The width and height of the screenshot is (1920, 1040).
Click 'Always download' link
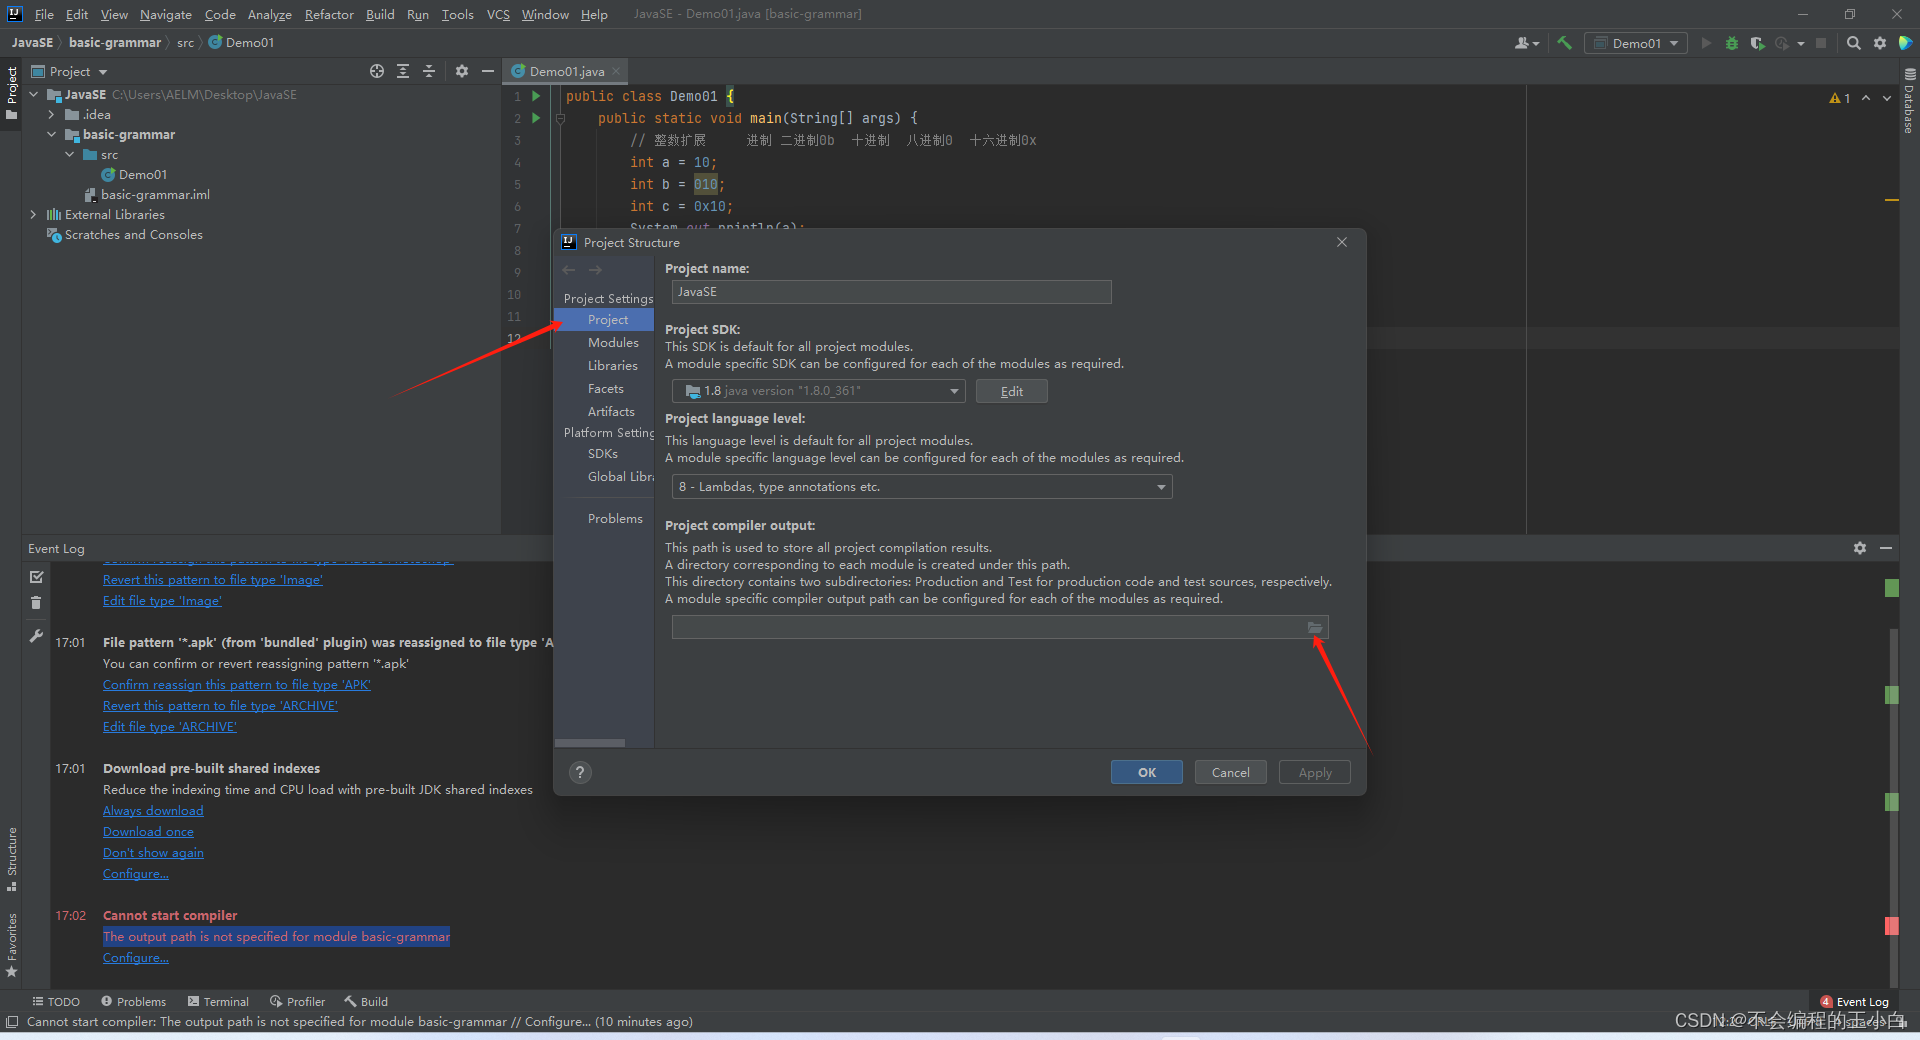(153, 811)
